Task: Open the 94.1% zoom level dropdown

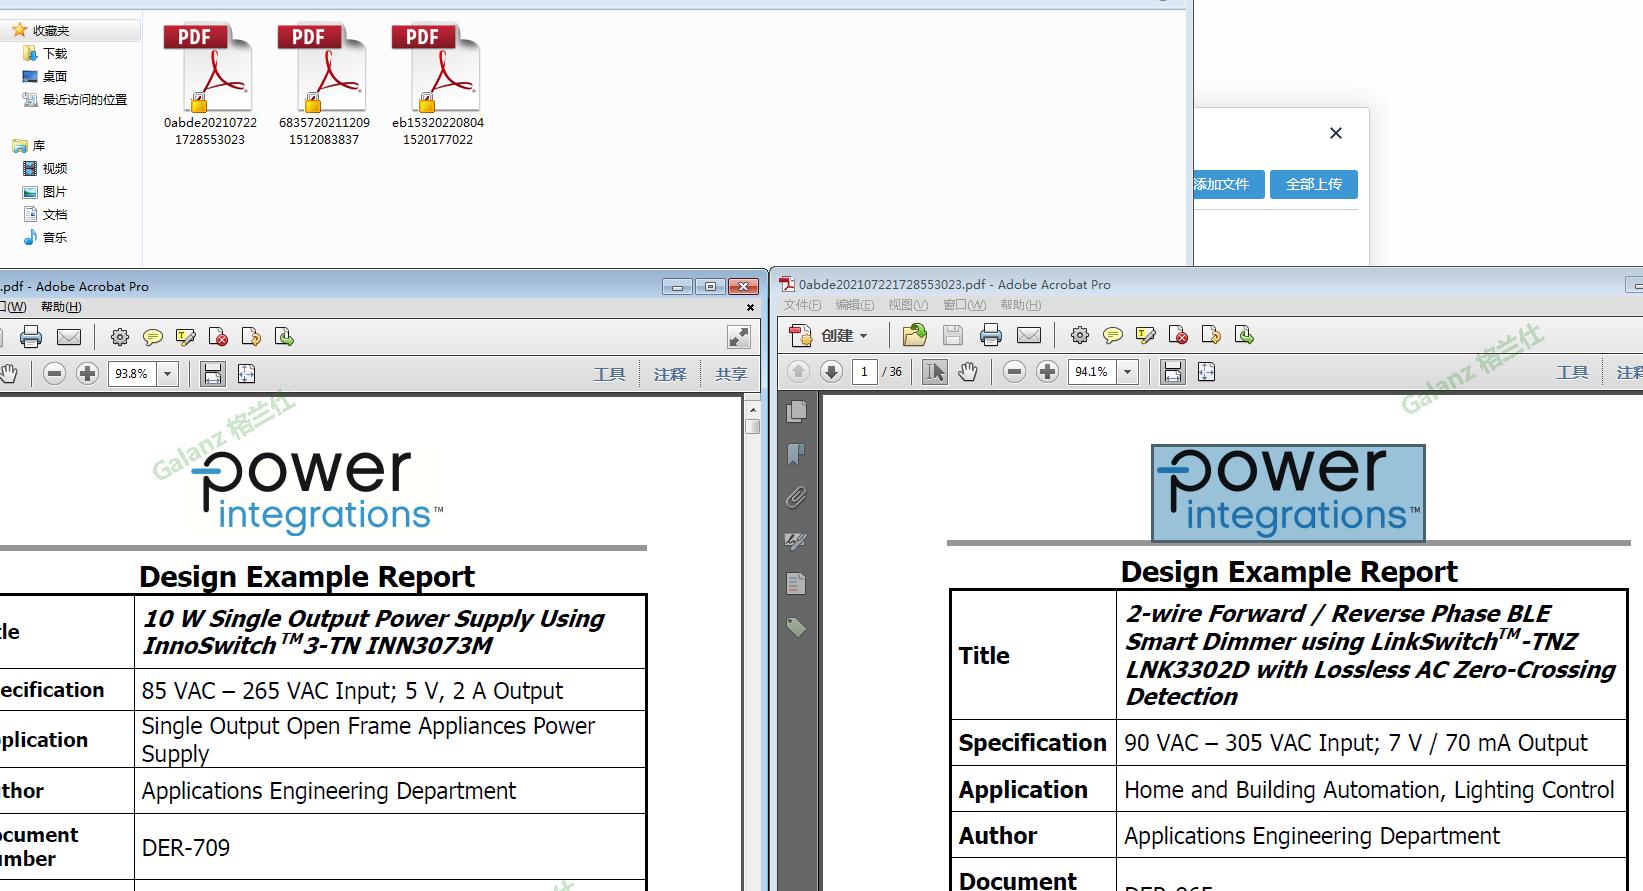Action: pos(1128,372)
